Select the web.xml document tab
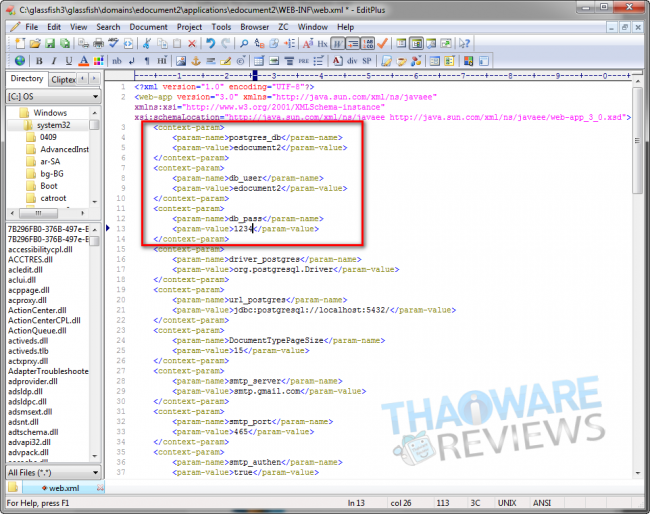The image size is (650, 514). pos(64,488)
